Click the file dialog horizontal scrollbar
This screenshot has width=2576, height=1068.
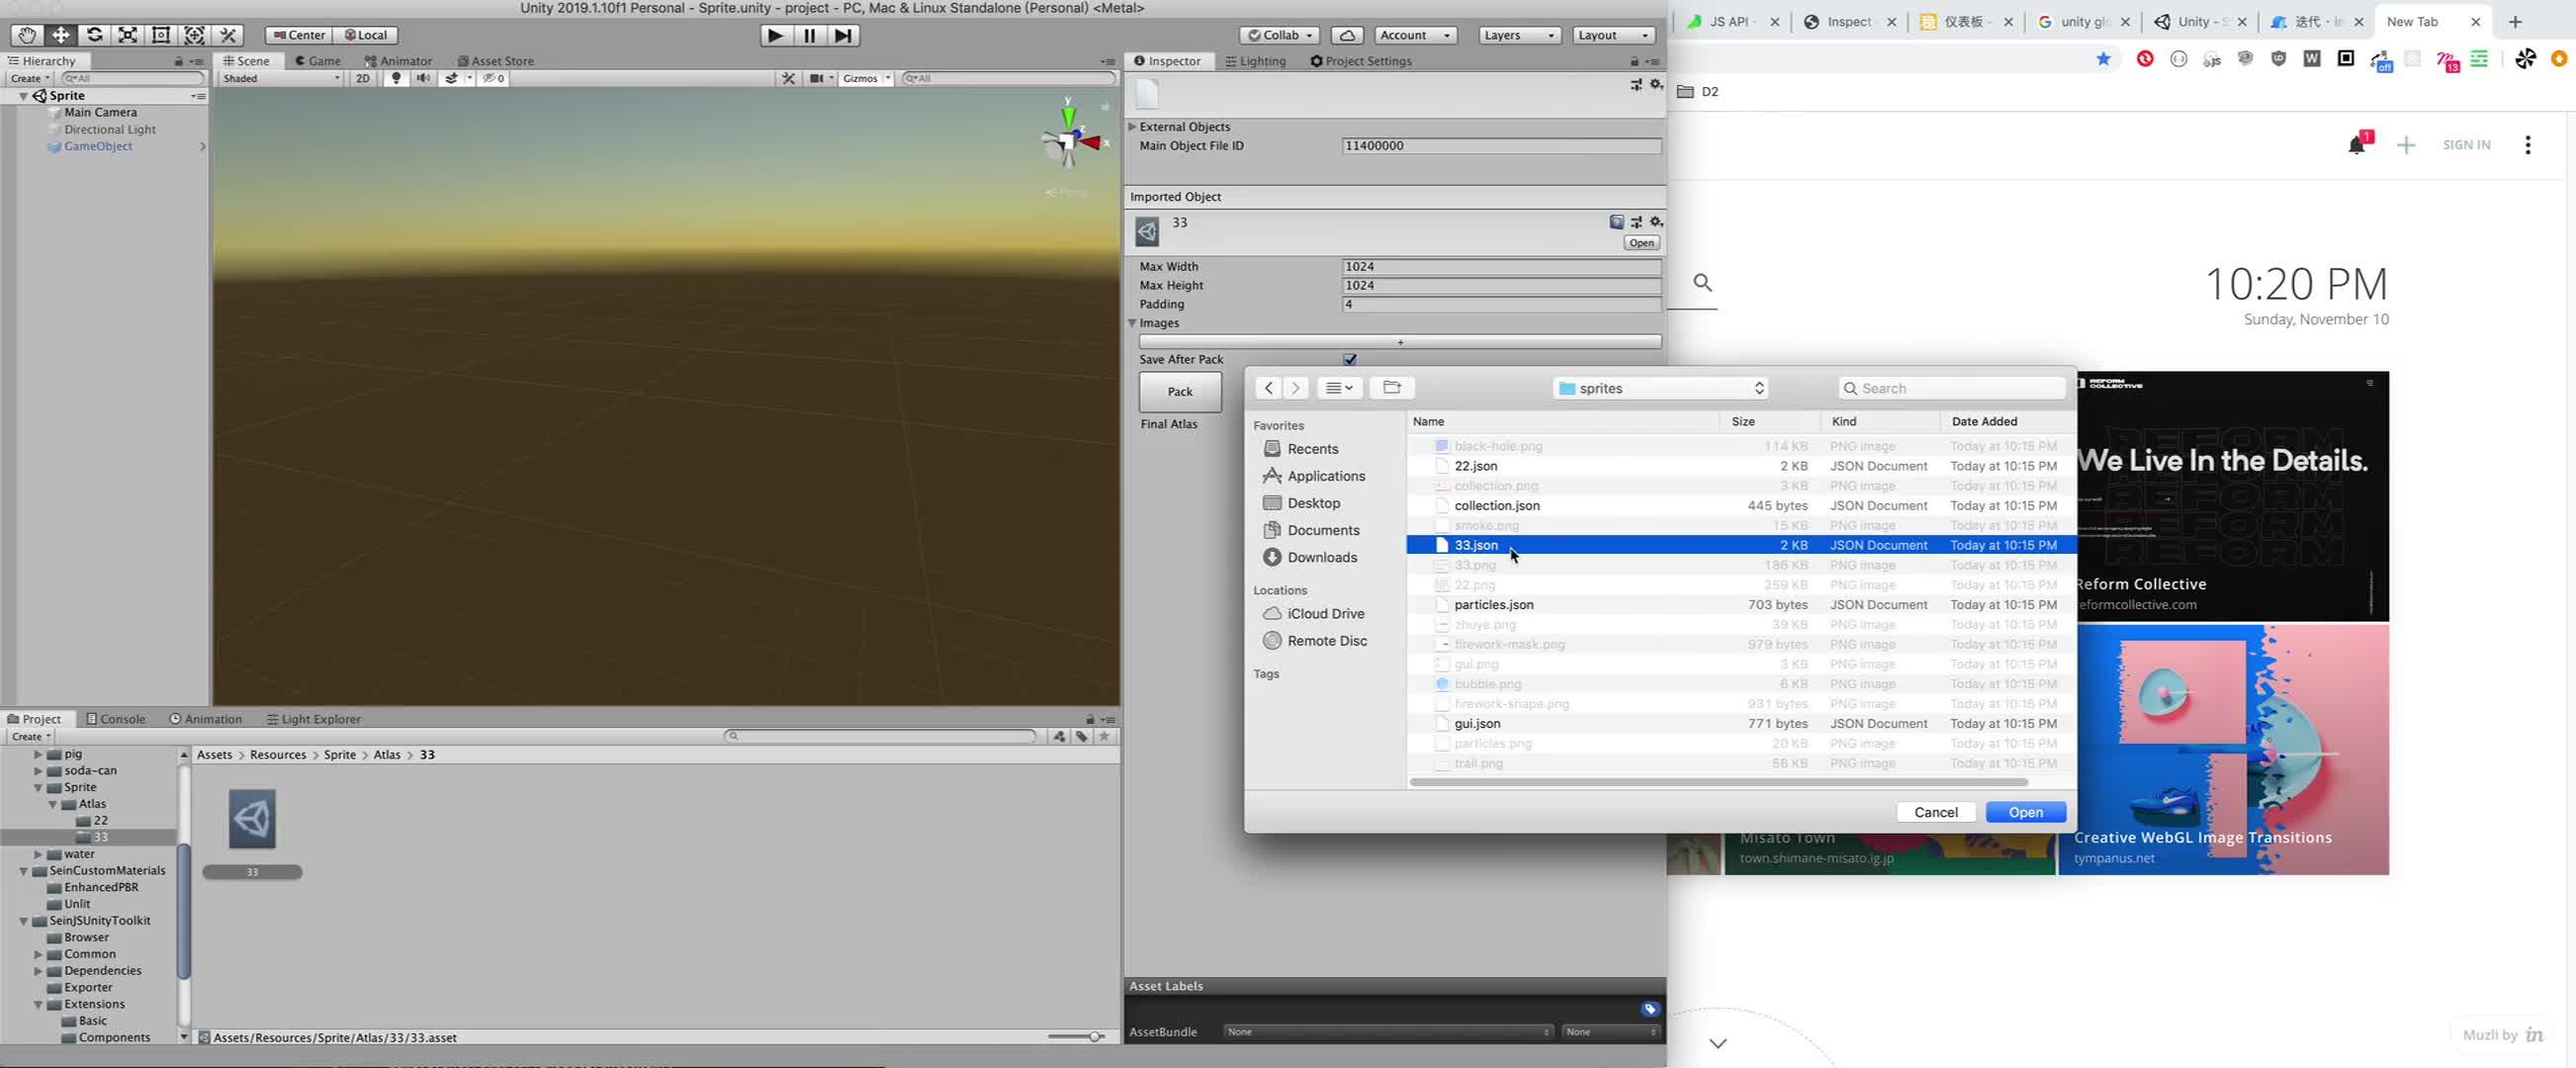tap(1717, 782)
